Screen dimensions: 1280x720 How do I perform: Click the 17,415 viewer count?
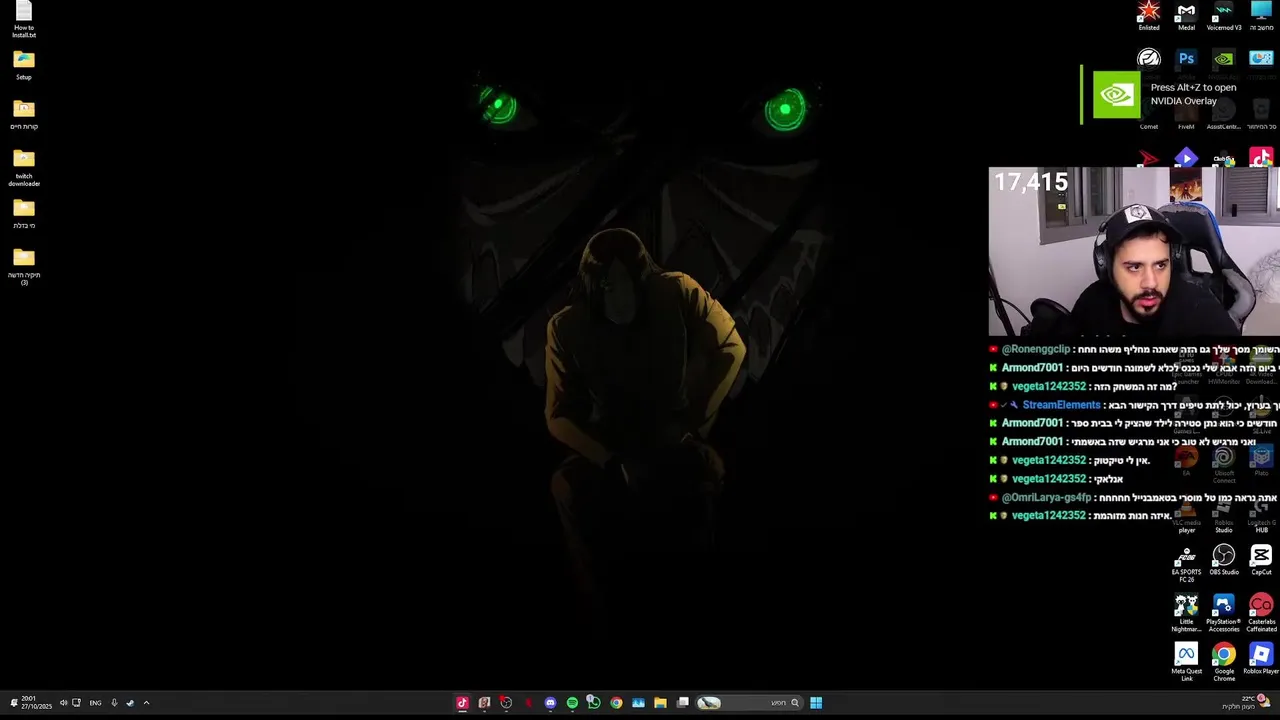click(1031, 182)
